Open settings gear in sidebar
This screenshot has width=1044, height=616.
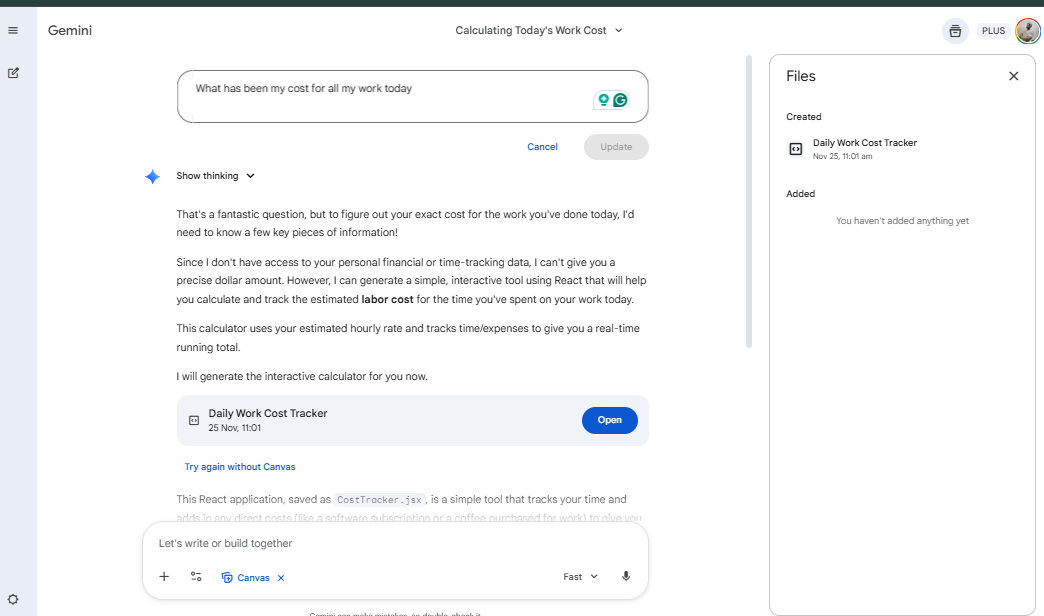tap(13, 599)
